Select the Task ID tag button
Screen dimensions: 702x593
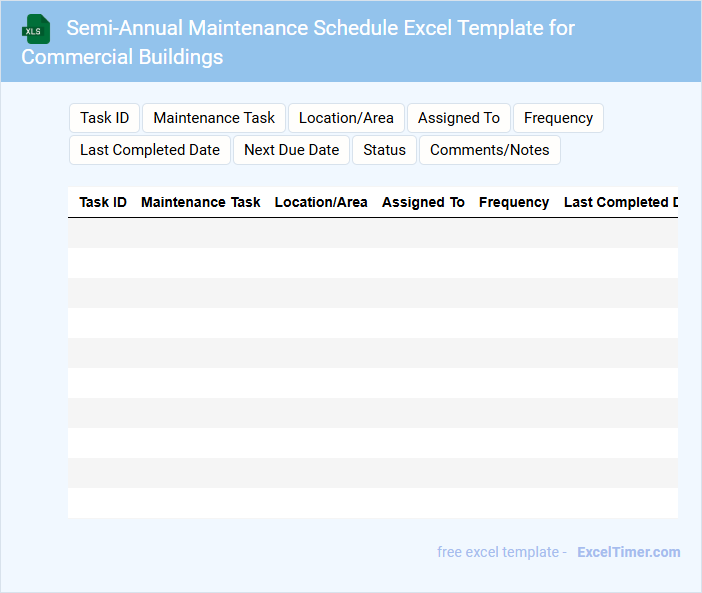pyautogui.click(x=104, y=118)
